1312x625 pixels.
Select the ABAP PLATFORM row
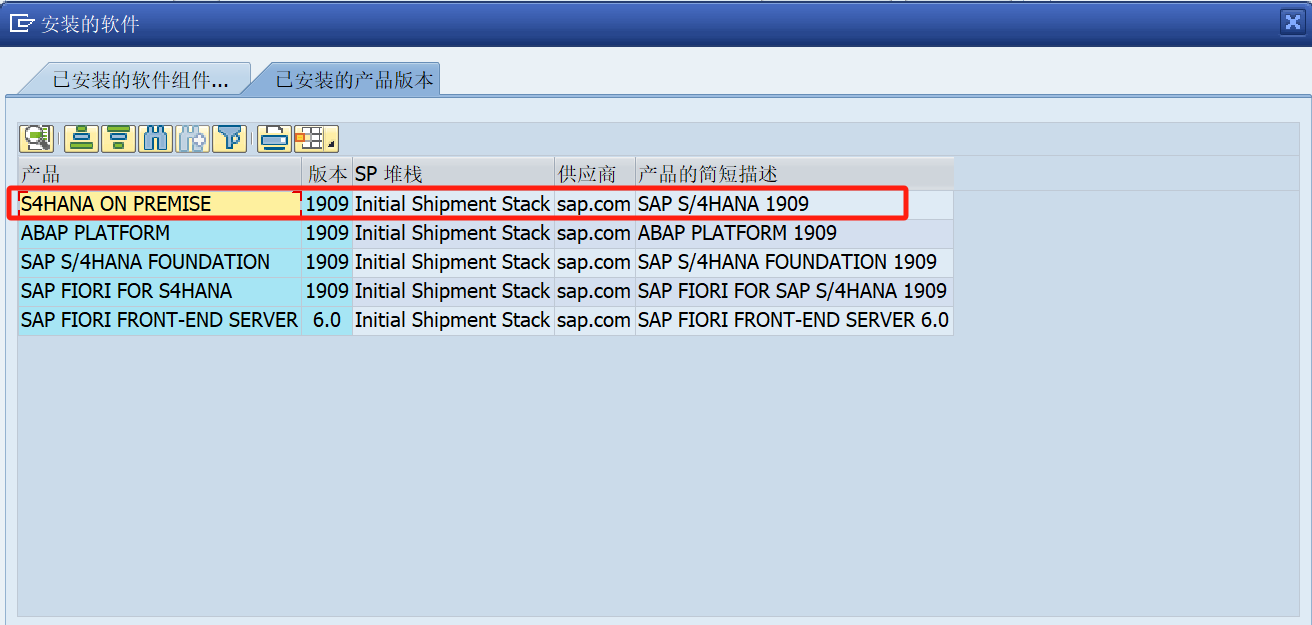coord(157,233)
